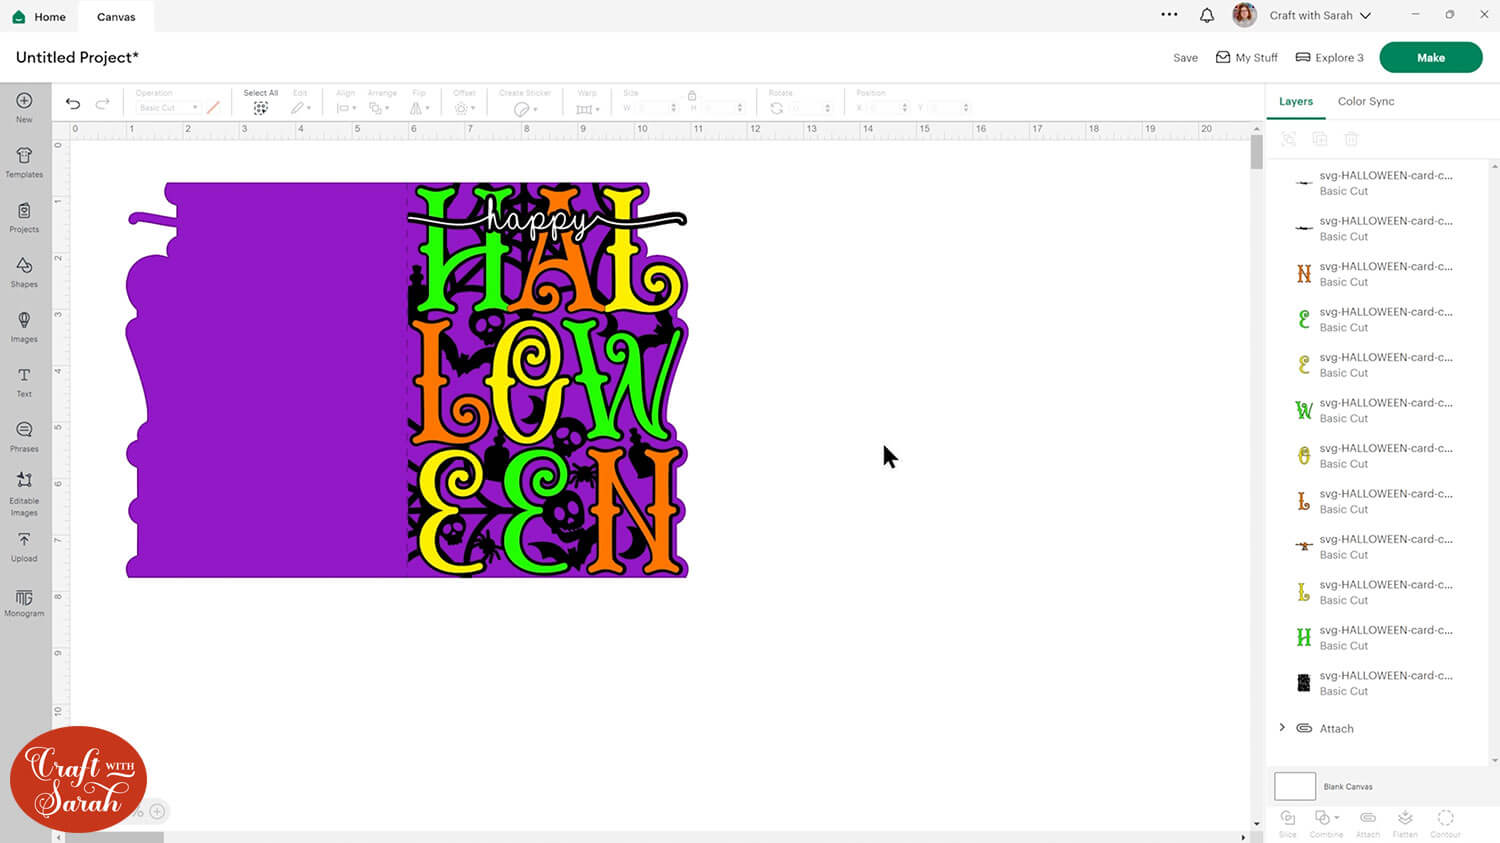Click the Undo arrow icon

coord(73,104)
